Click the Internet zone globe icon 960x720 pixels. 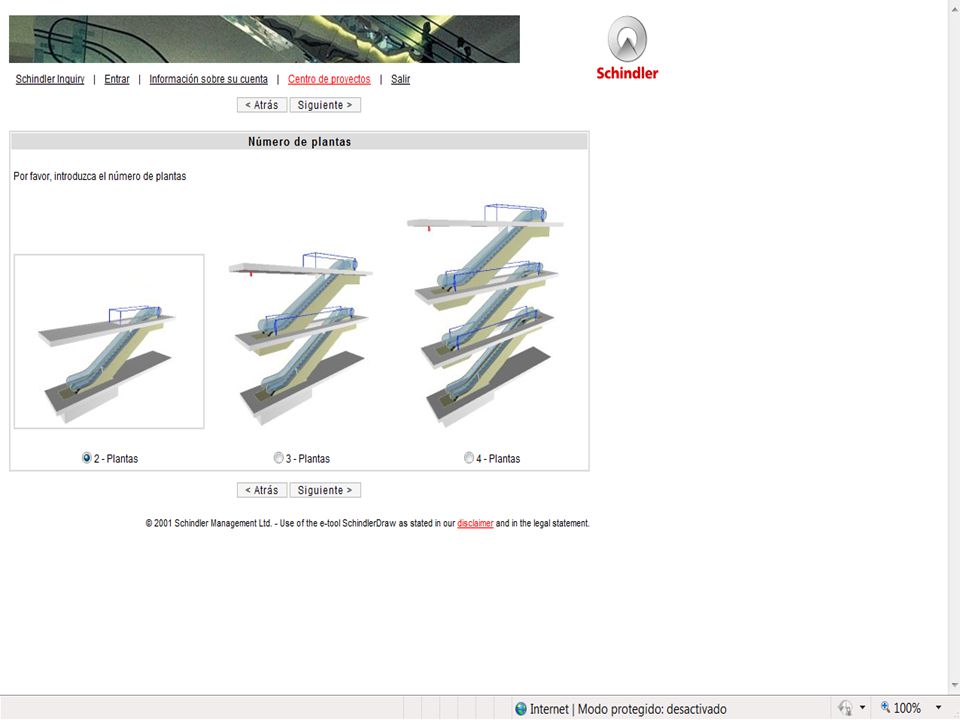click(x=520, y=709)
